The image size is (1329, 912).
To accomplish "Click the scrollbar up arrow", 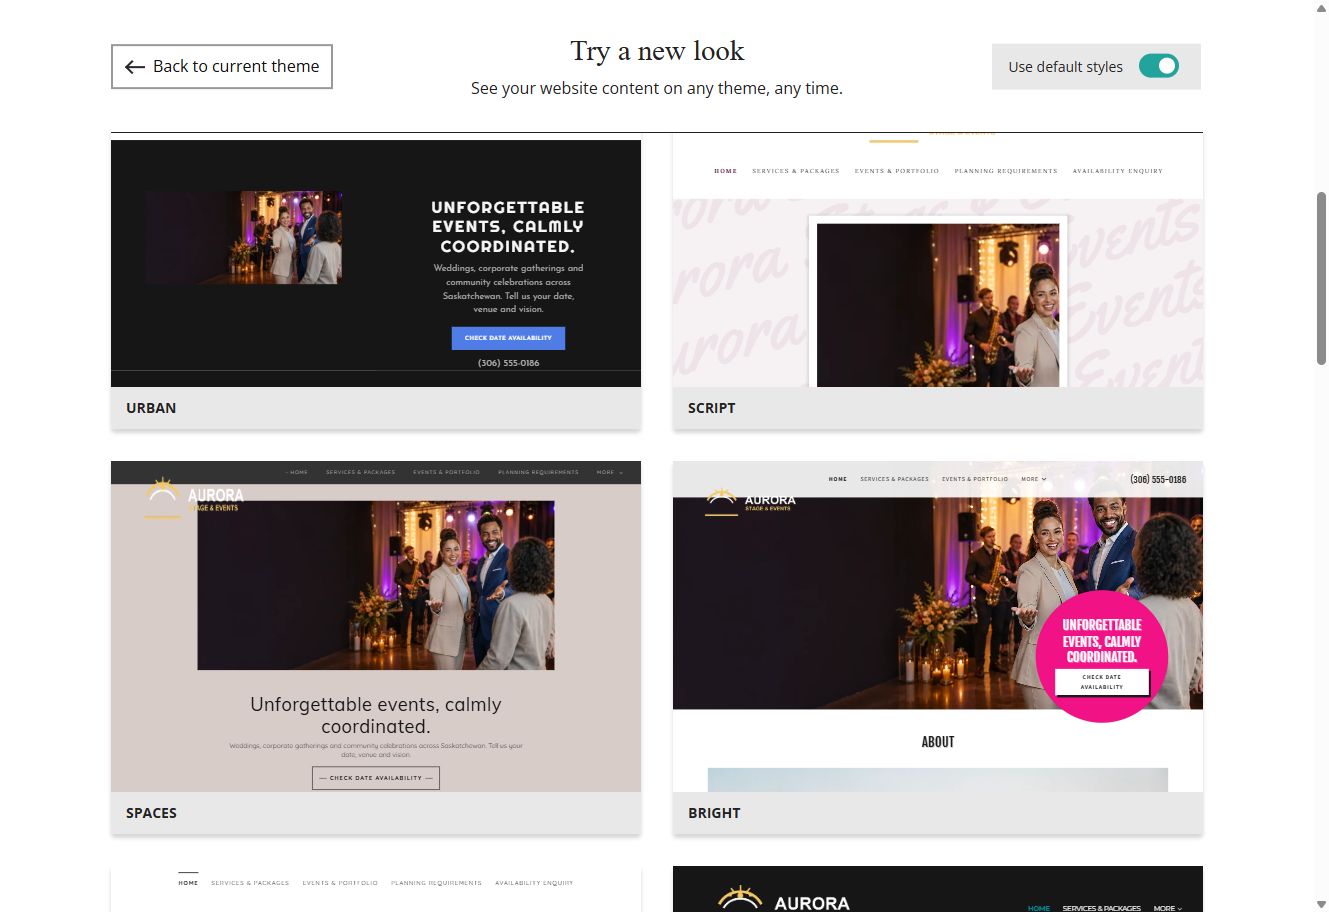I will (x=1321, y=8).
